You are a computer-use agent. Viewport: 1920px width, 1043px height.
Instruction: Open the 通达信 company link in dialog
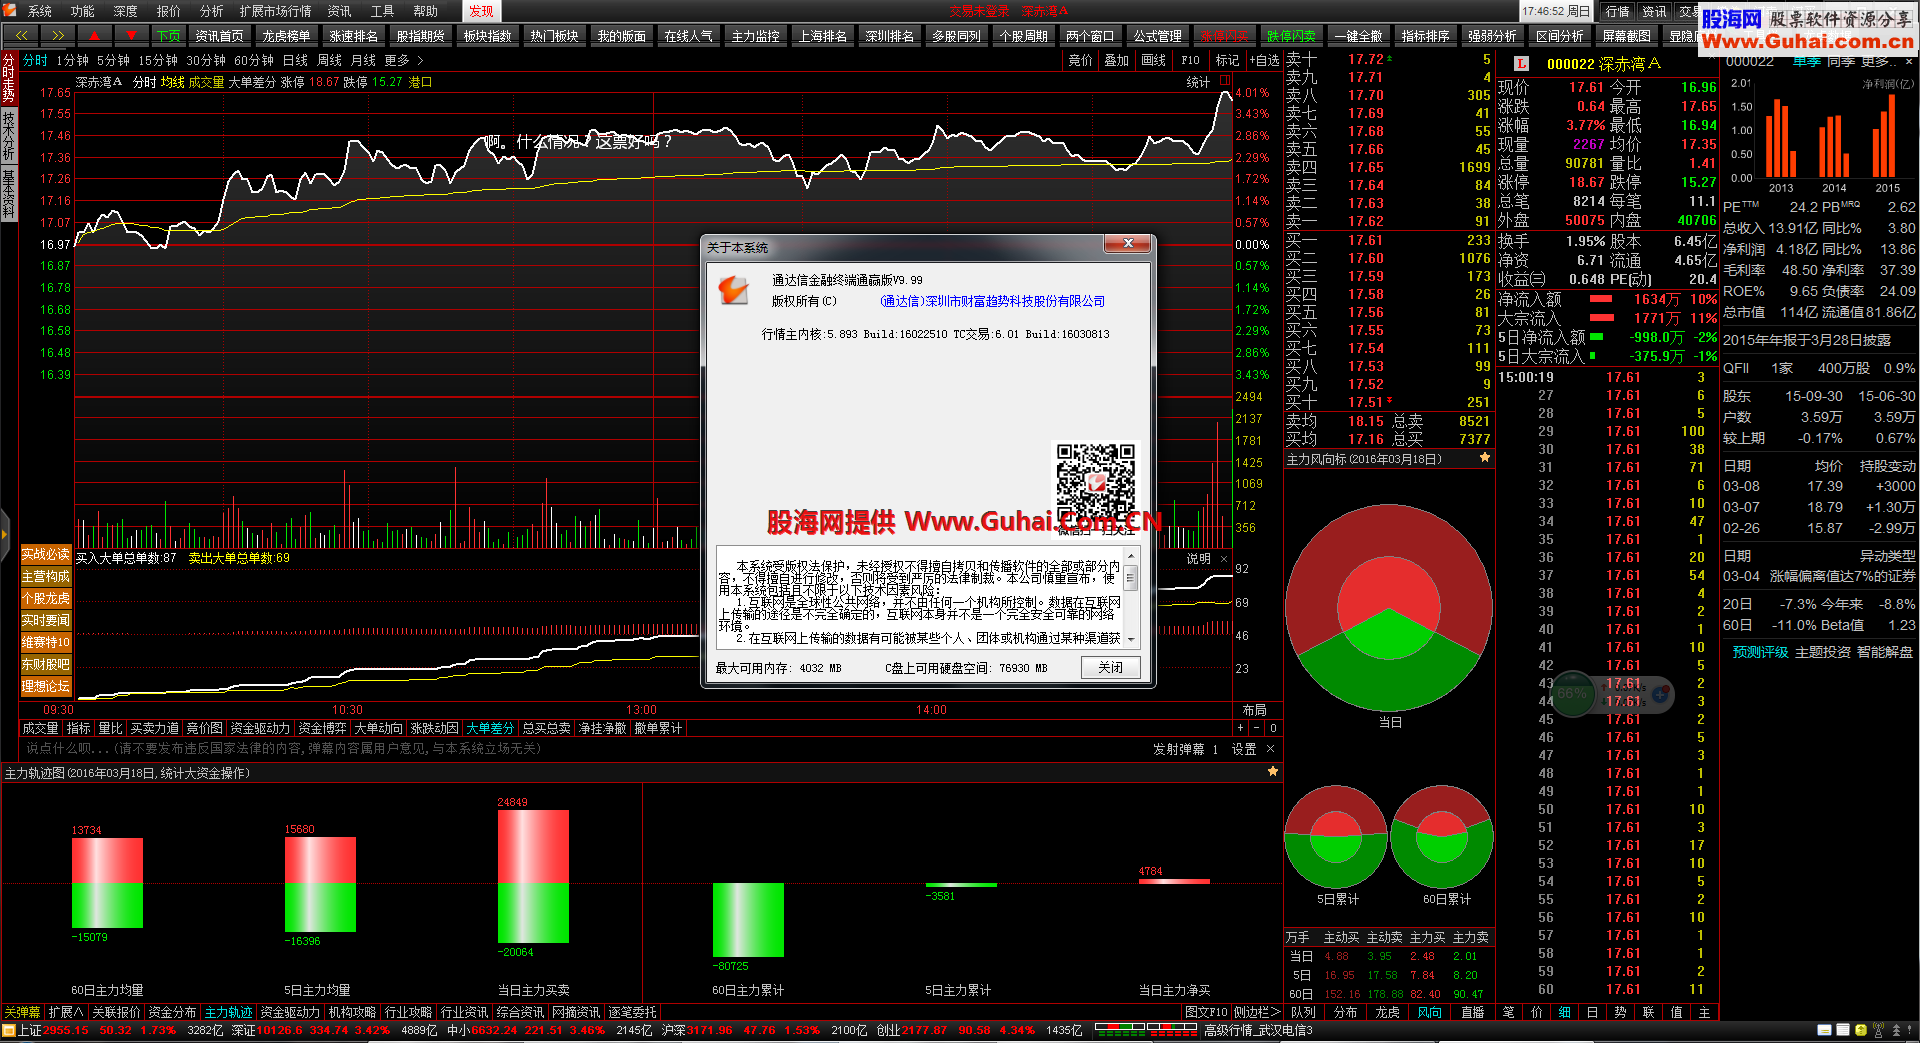coord(993,301)
